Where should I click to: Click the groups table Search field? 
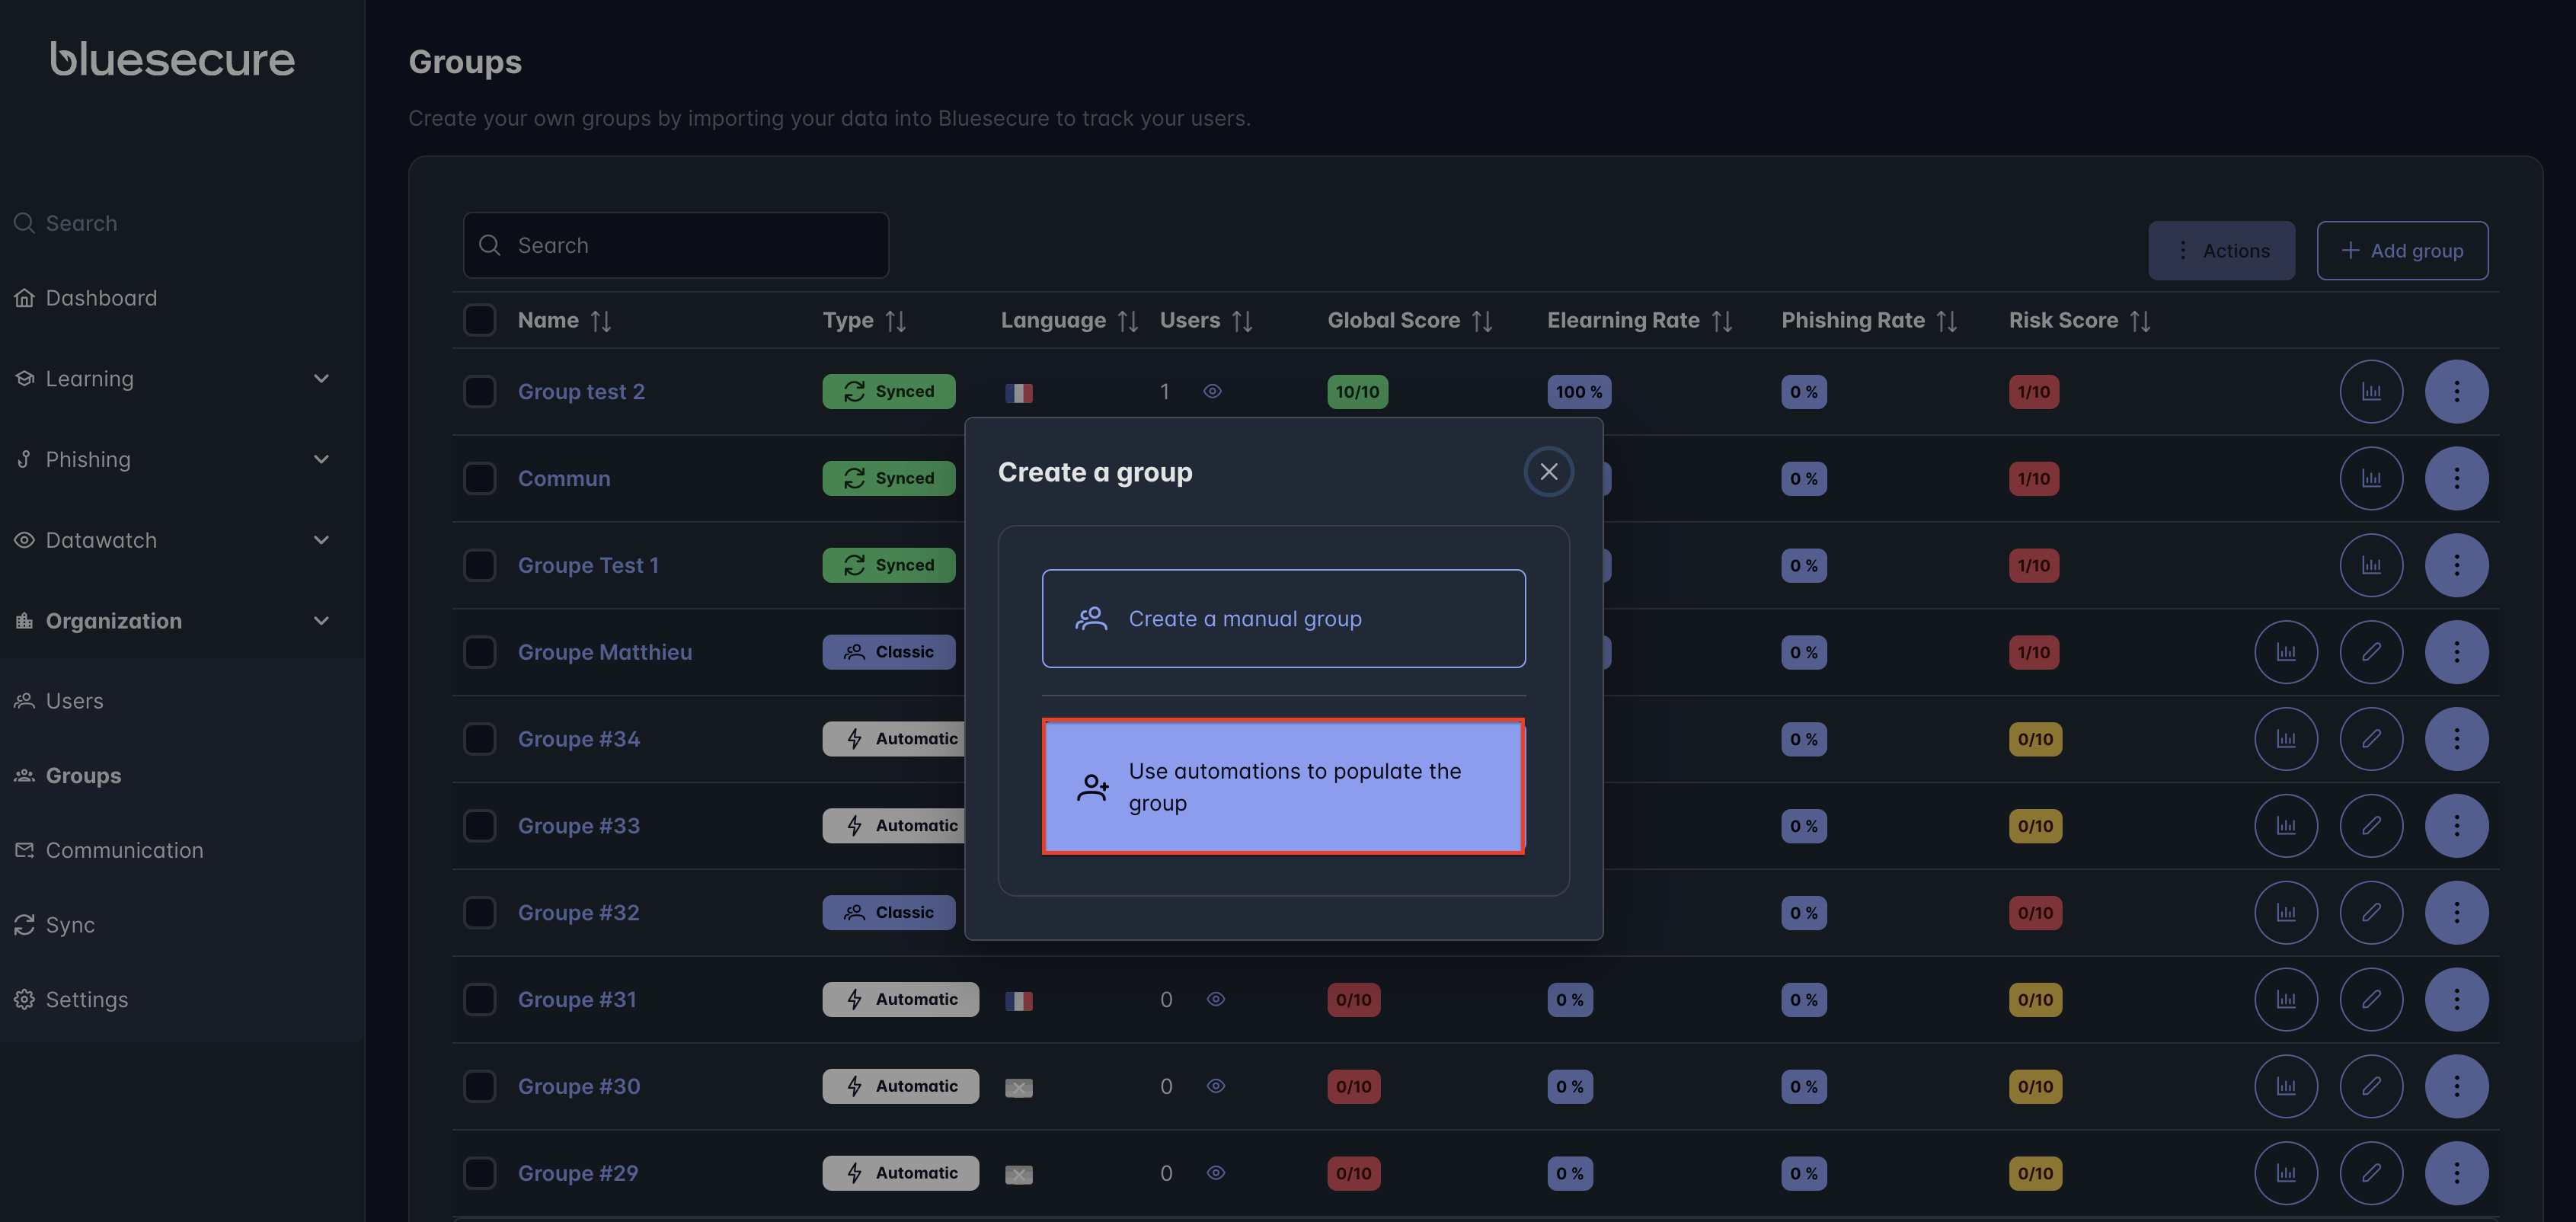coord(675,245)
